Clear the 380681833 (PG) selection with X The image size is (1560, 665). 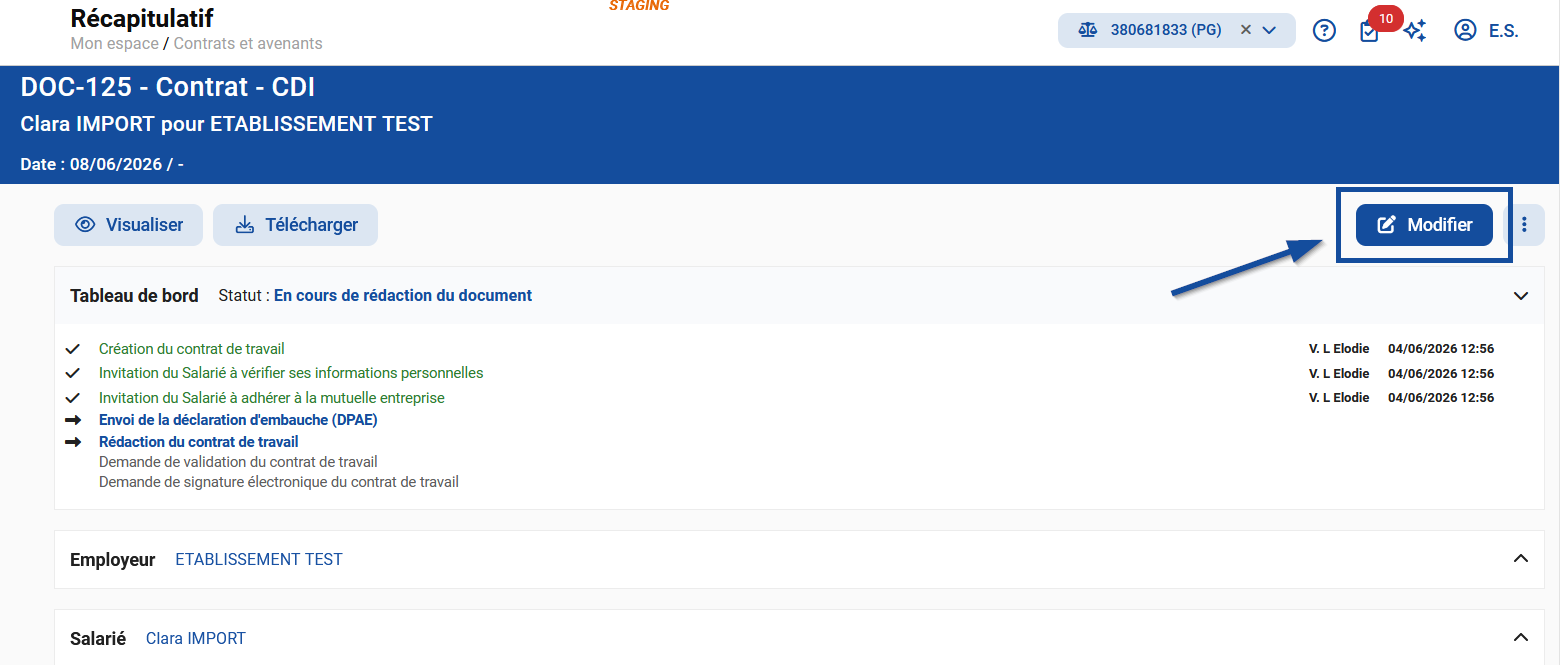(1246, 30)
